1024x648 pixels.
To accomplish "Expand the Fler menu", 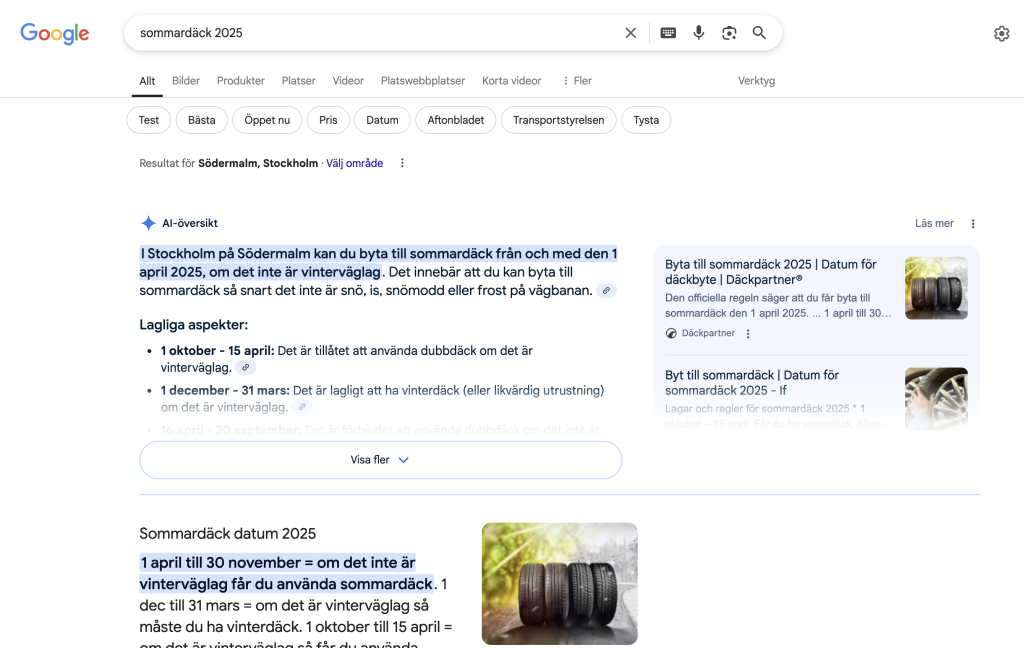I will click(577, 81).
